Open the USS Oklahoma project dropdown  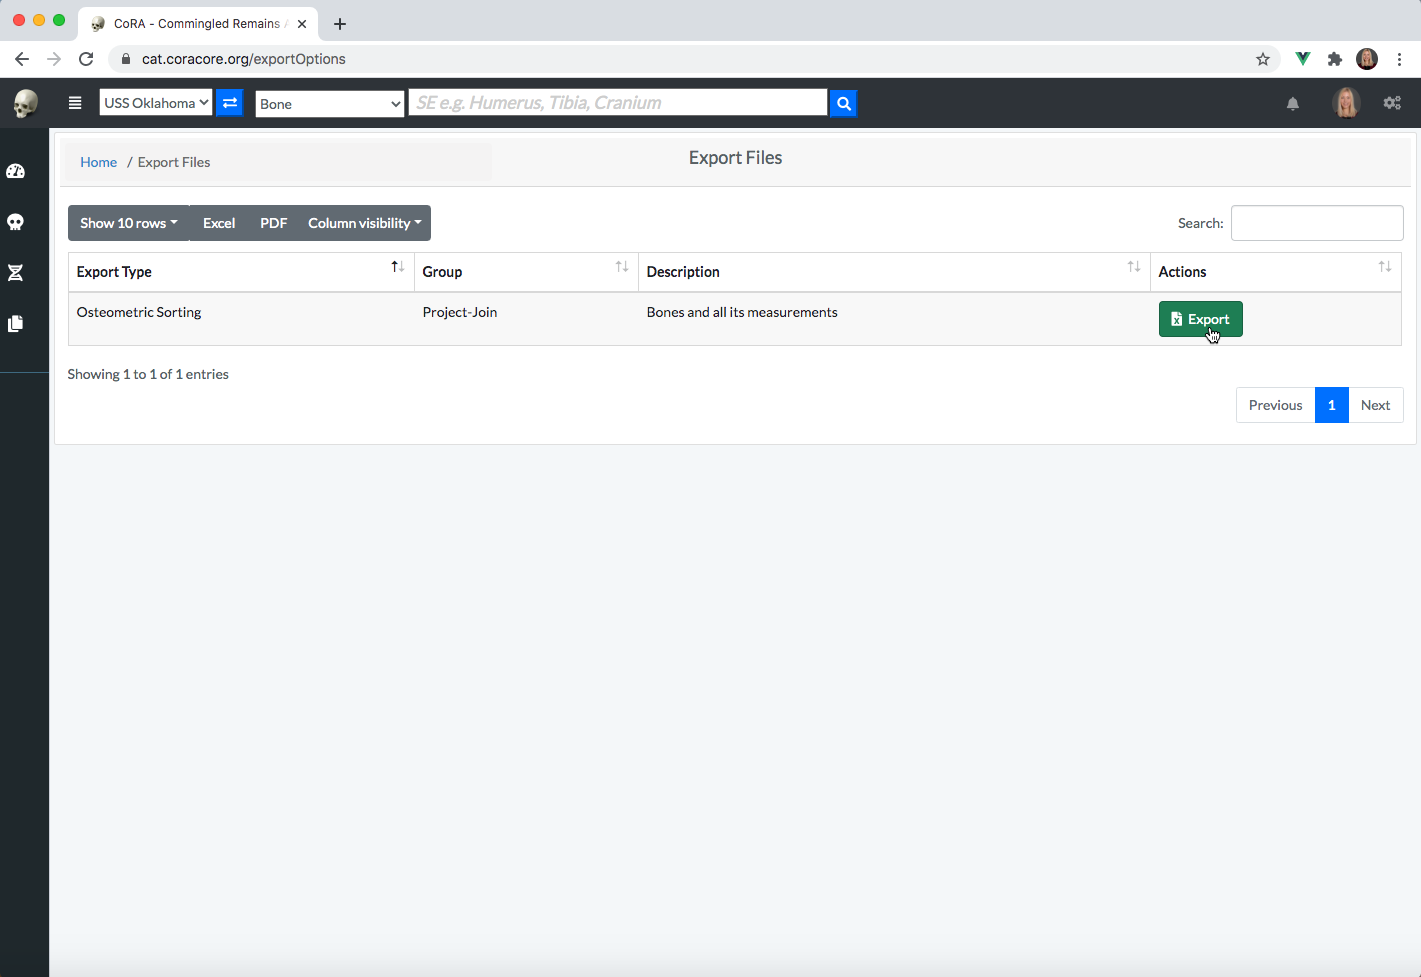pos(156,102)
